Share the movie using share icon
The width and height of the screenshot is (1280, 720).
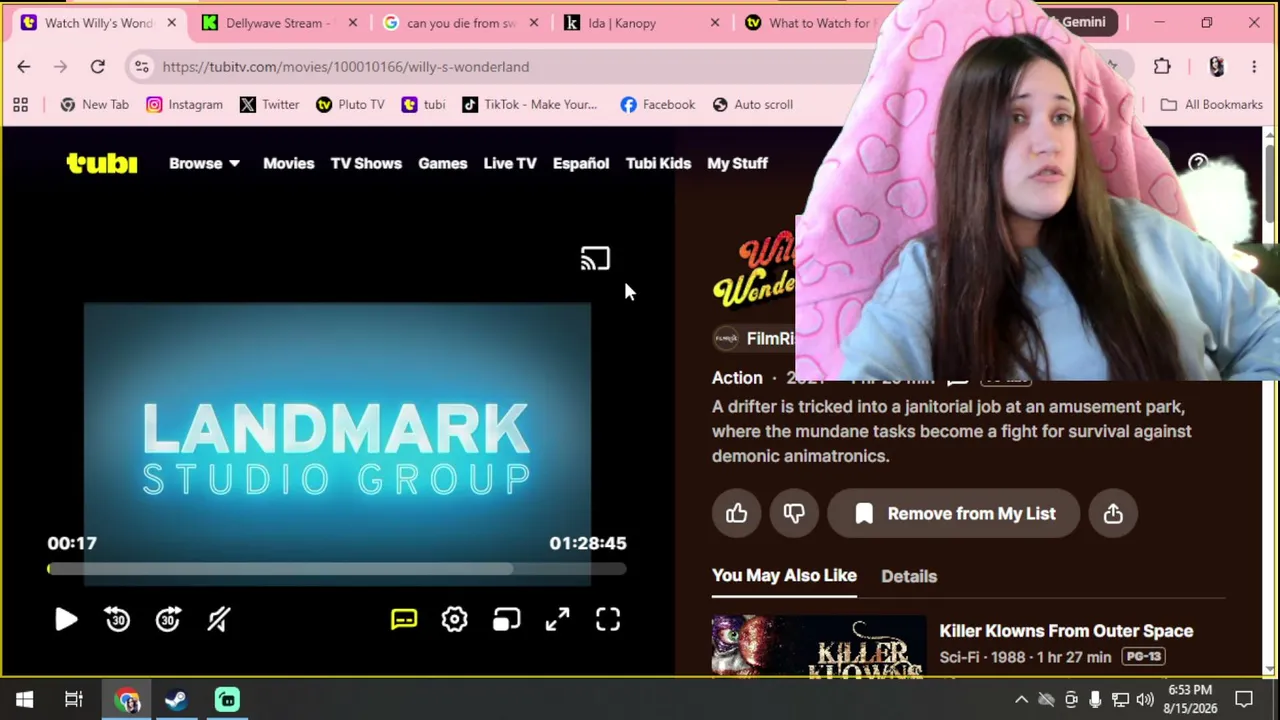pyautogui.click(x=1113, y=514)
